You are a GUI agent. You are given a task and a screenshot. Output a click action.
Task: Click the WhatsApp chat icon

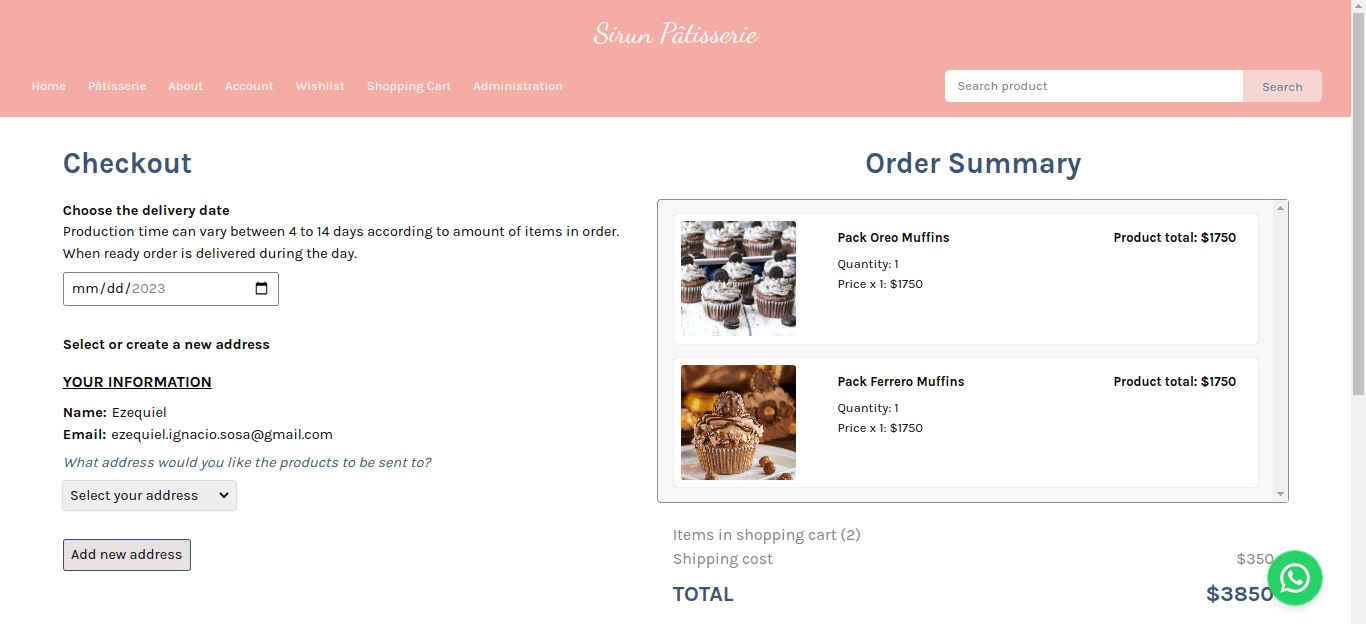[1295, 578]
